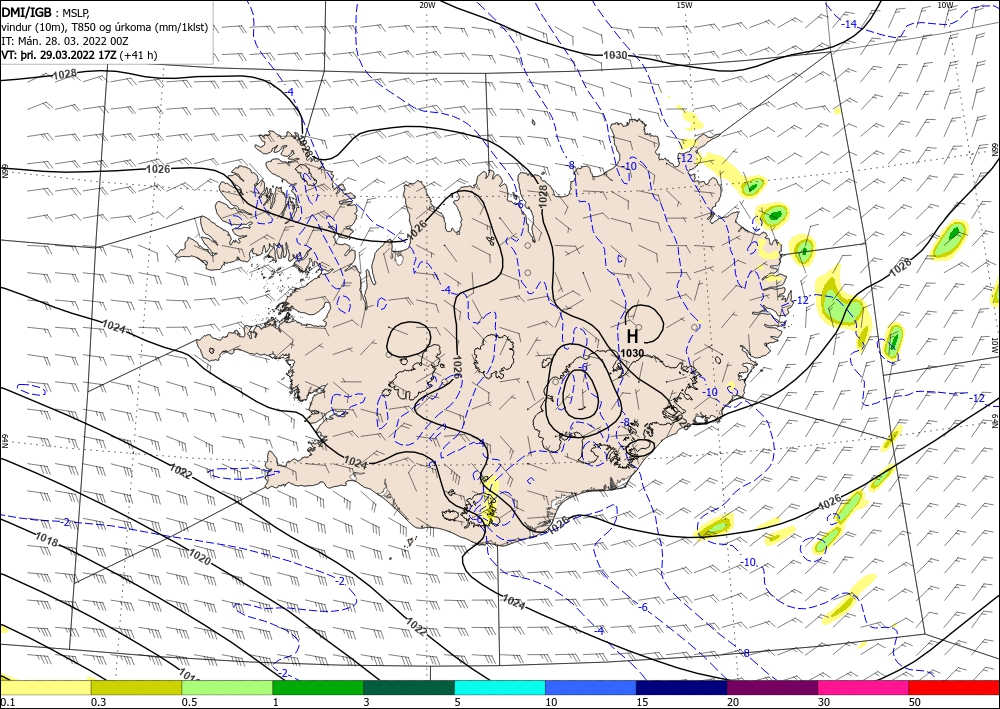Select the light green 0.5 legend swatch
This screenshot has width=1000, height=709.
pyautogui.click(x=227, y=687)
